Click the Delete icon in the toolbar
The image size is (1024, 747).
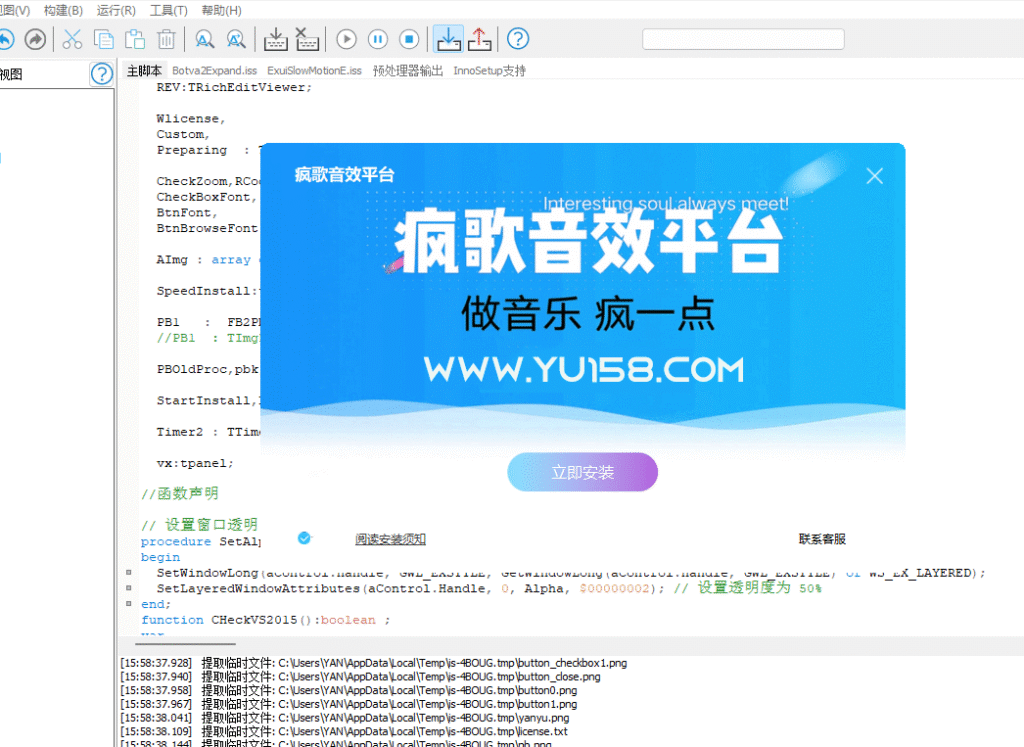(x=166, y=39)
